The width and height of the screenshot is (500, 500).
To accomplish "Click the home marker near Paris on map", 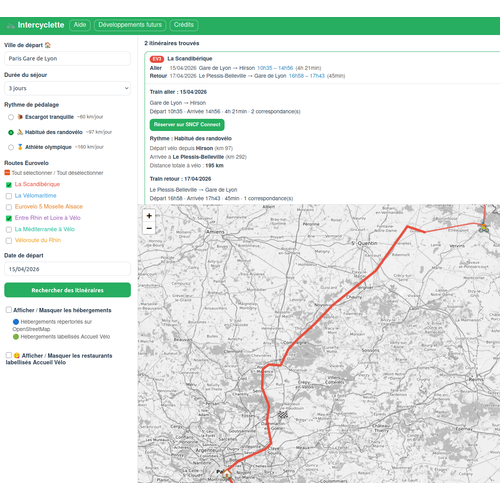I will pos(227,474).
